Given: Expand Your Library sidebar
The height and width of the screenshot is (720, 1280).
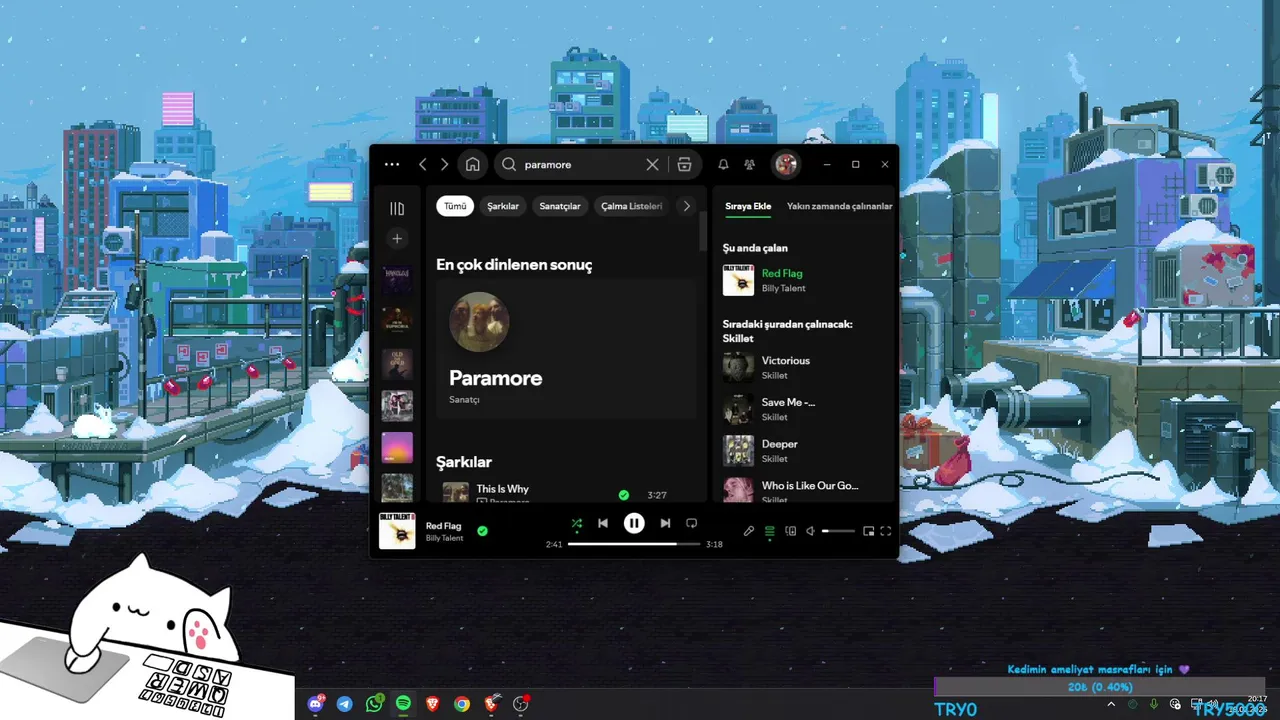Looking at the screenshot, I should 397,208.
